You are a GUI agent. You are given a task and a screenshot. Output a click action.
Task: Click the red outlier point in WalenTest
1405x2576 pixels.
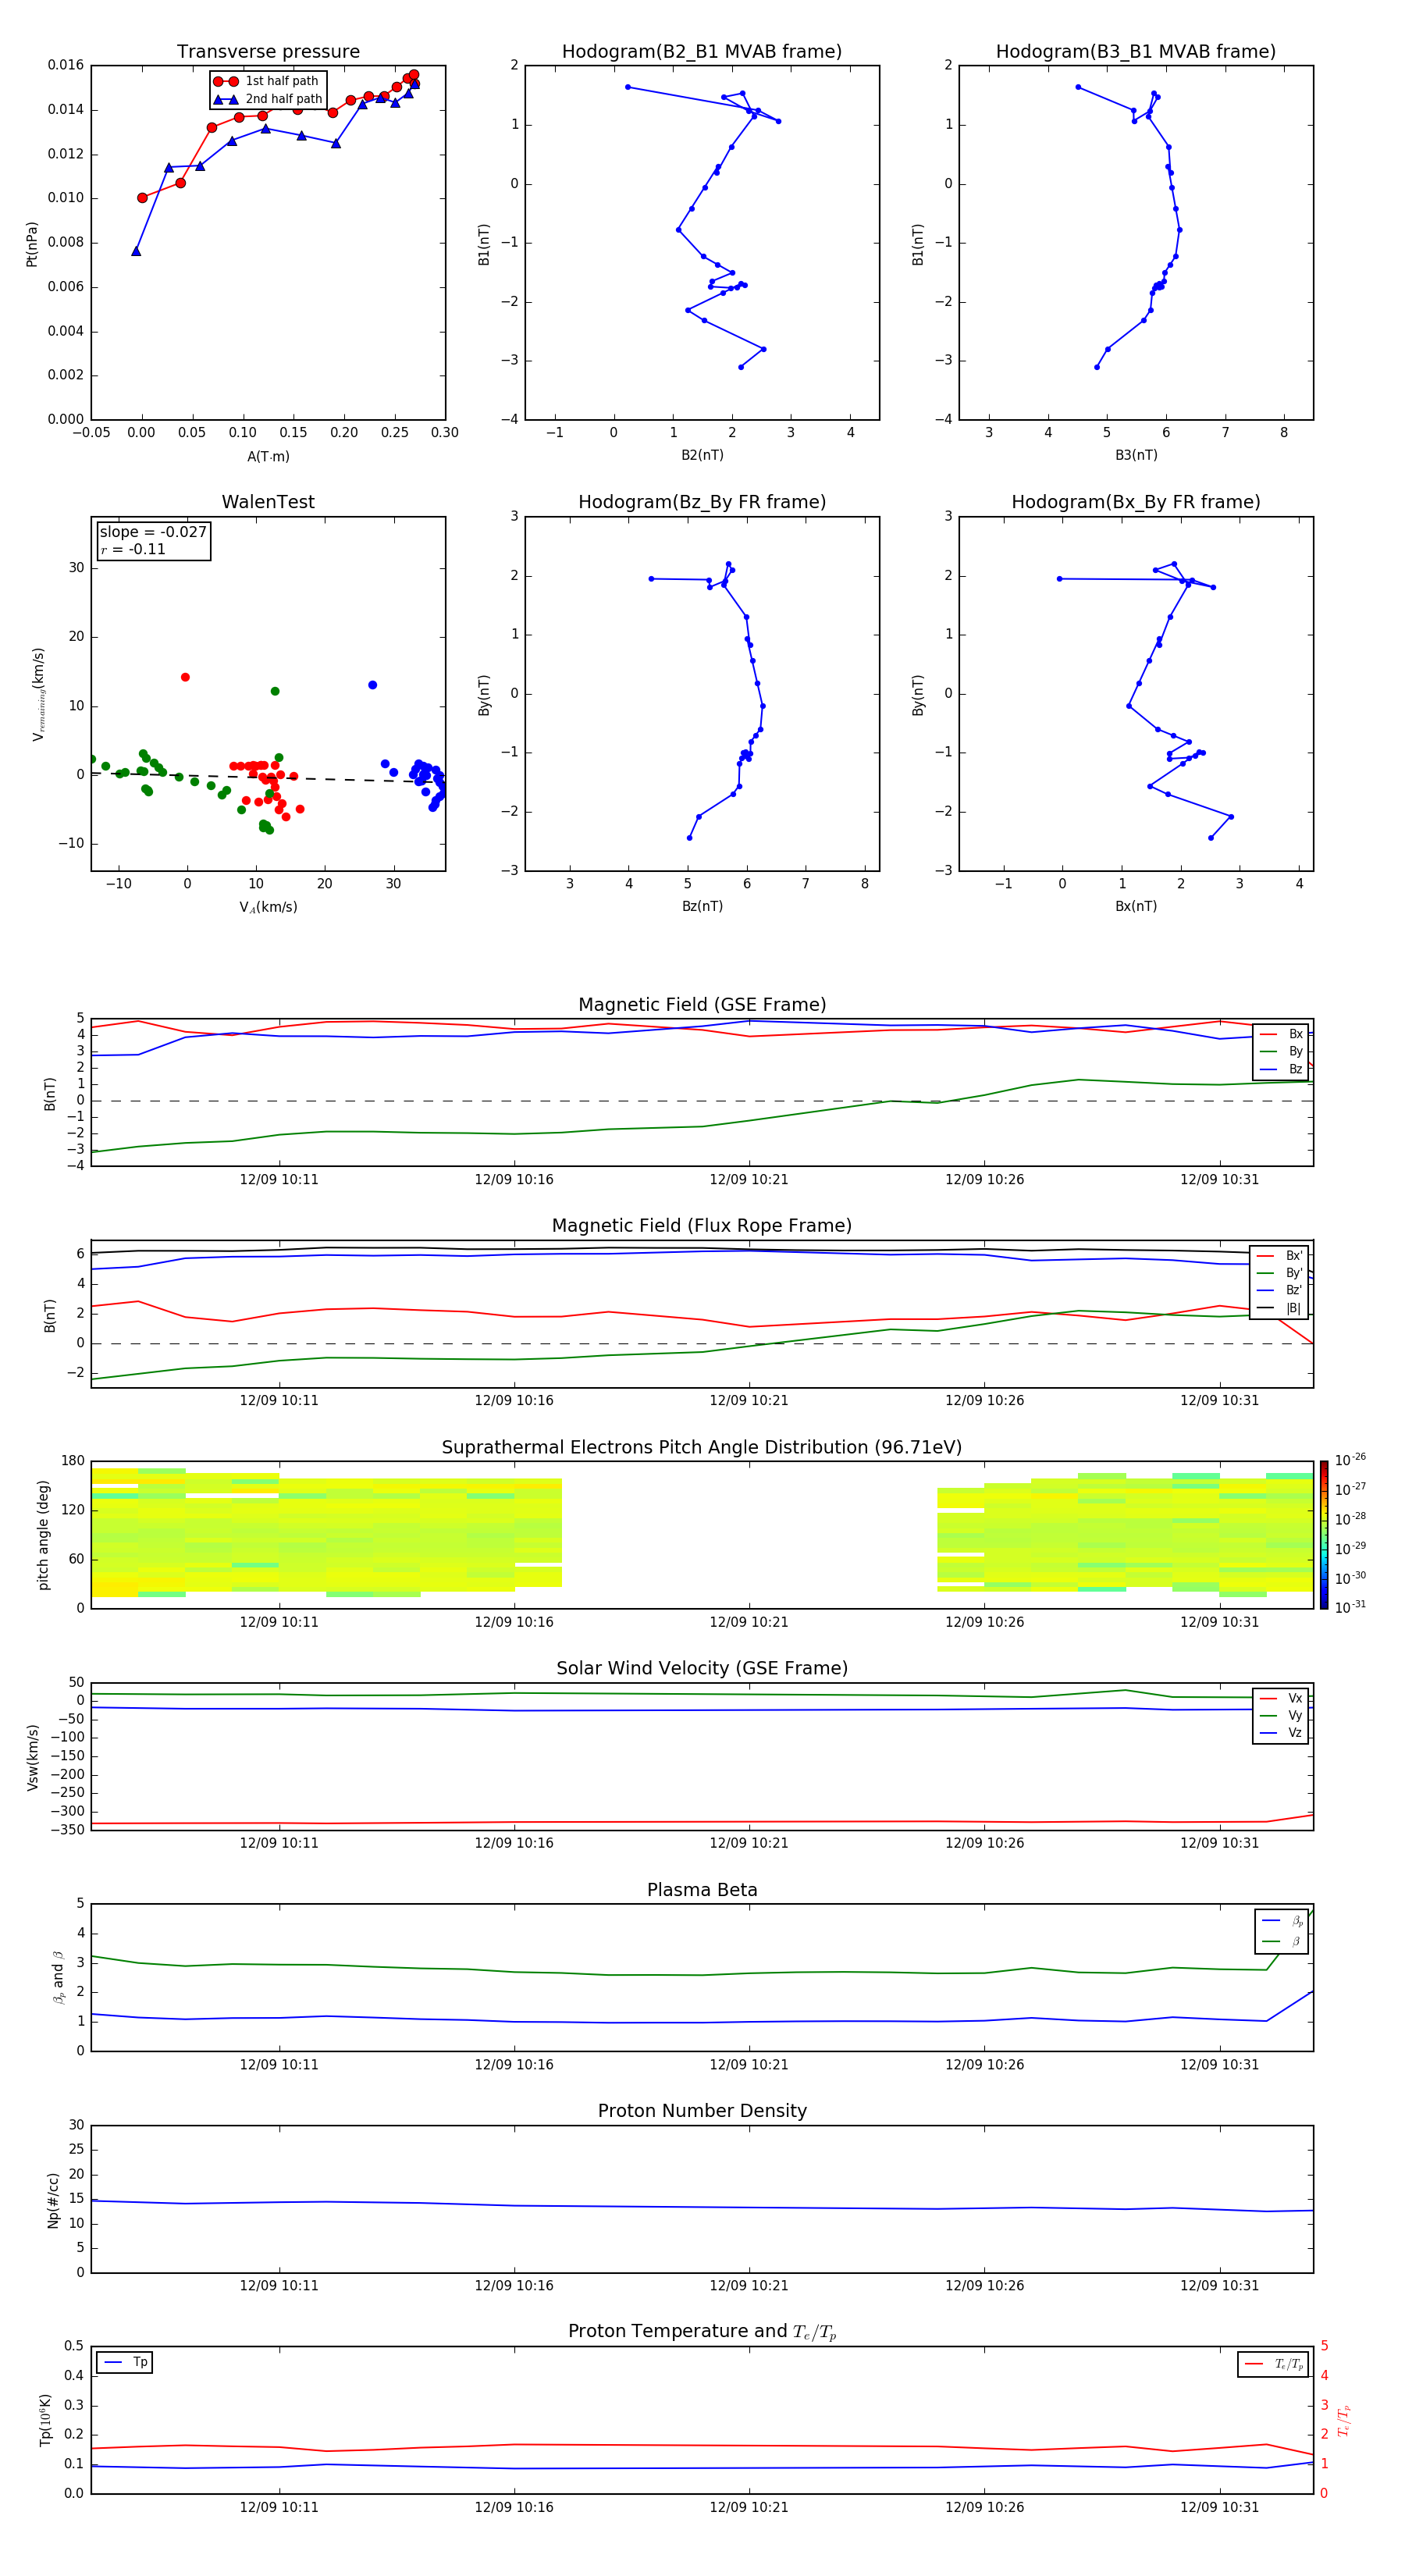pos(185,678)
